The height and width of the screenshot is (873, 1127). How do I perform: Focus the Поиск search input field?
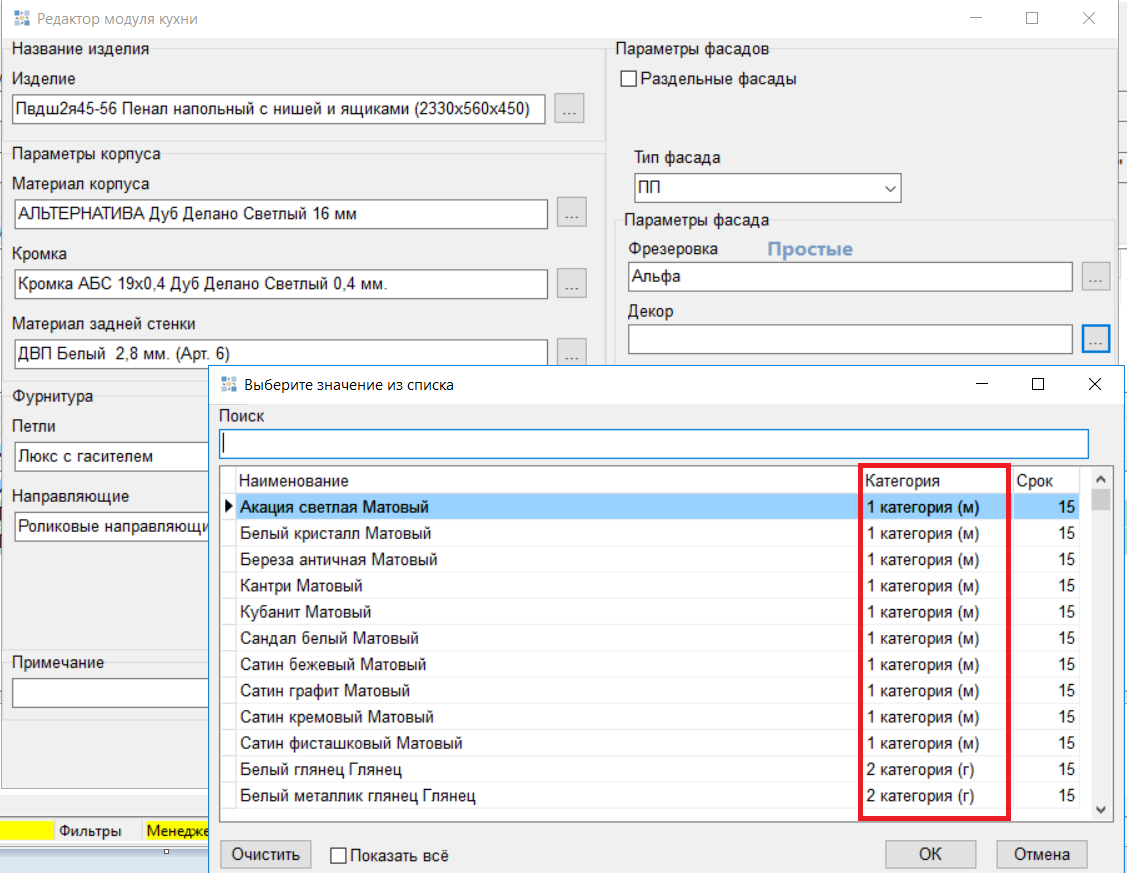coord(653,443)
